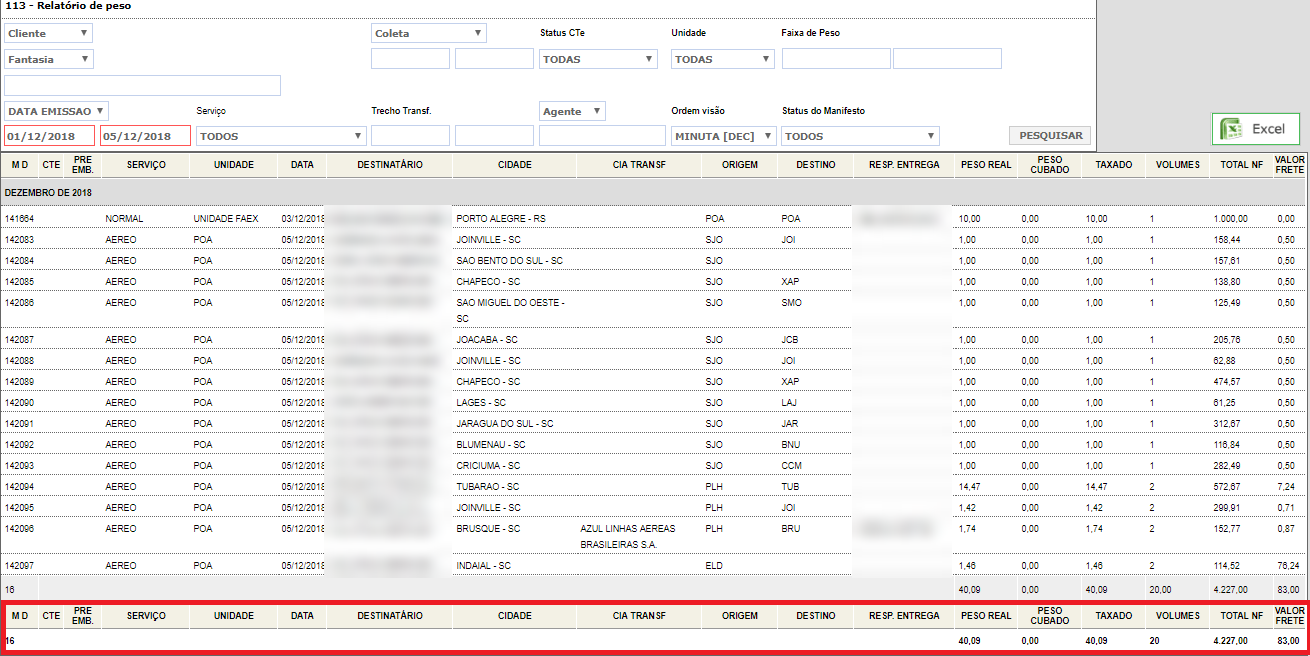Click the start date field 01/12/2018
Screen dimensions: 1310x656
click(50, 136)
